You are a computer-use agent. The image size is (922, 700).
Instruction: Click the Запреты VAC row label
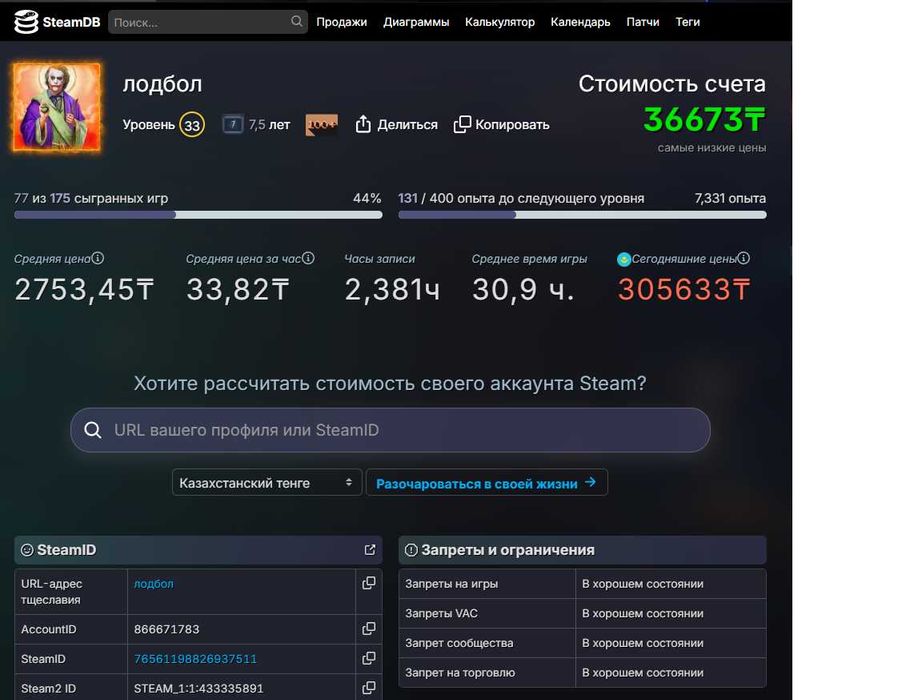tap(441, 614)
